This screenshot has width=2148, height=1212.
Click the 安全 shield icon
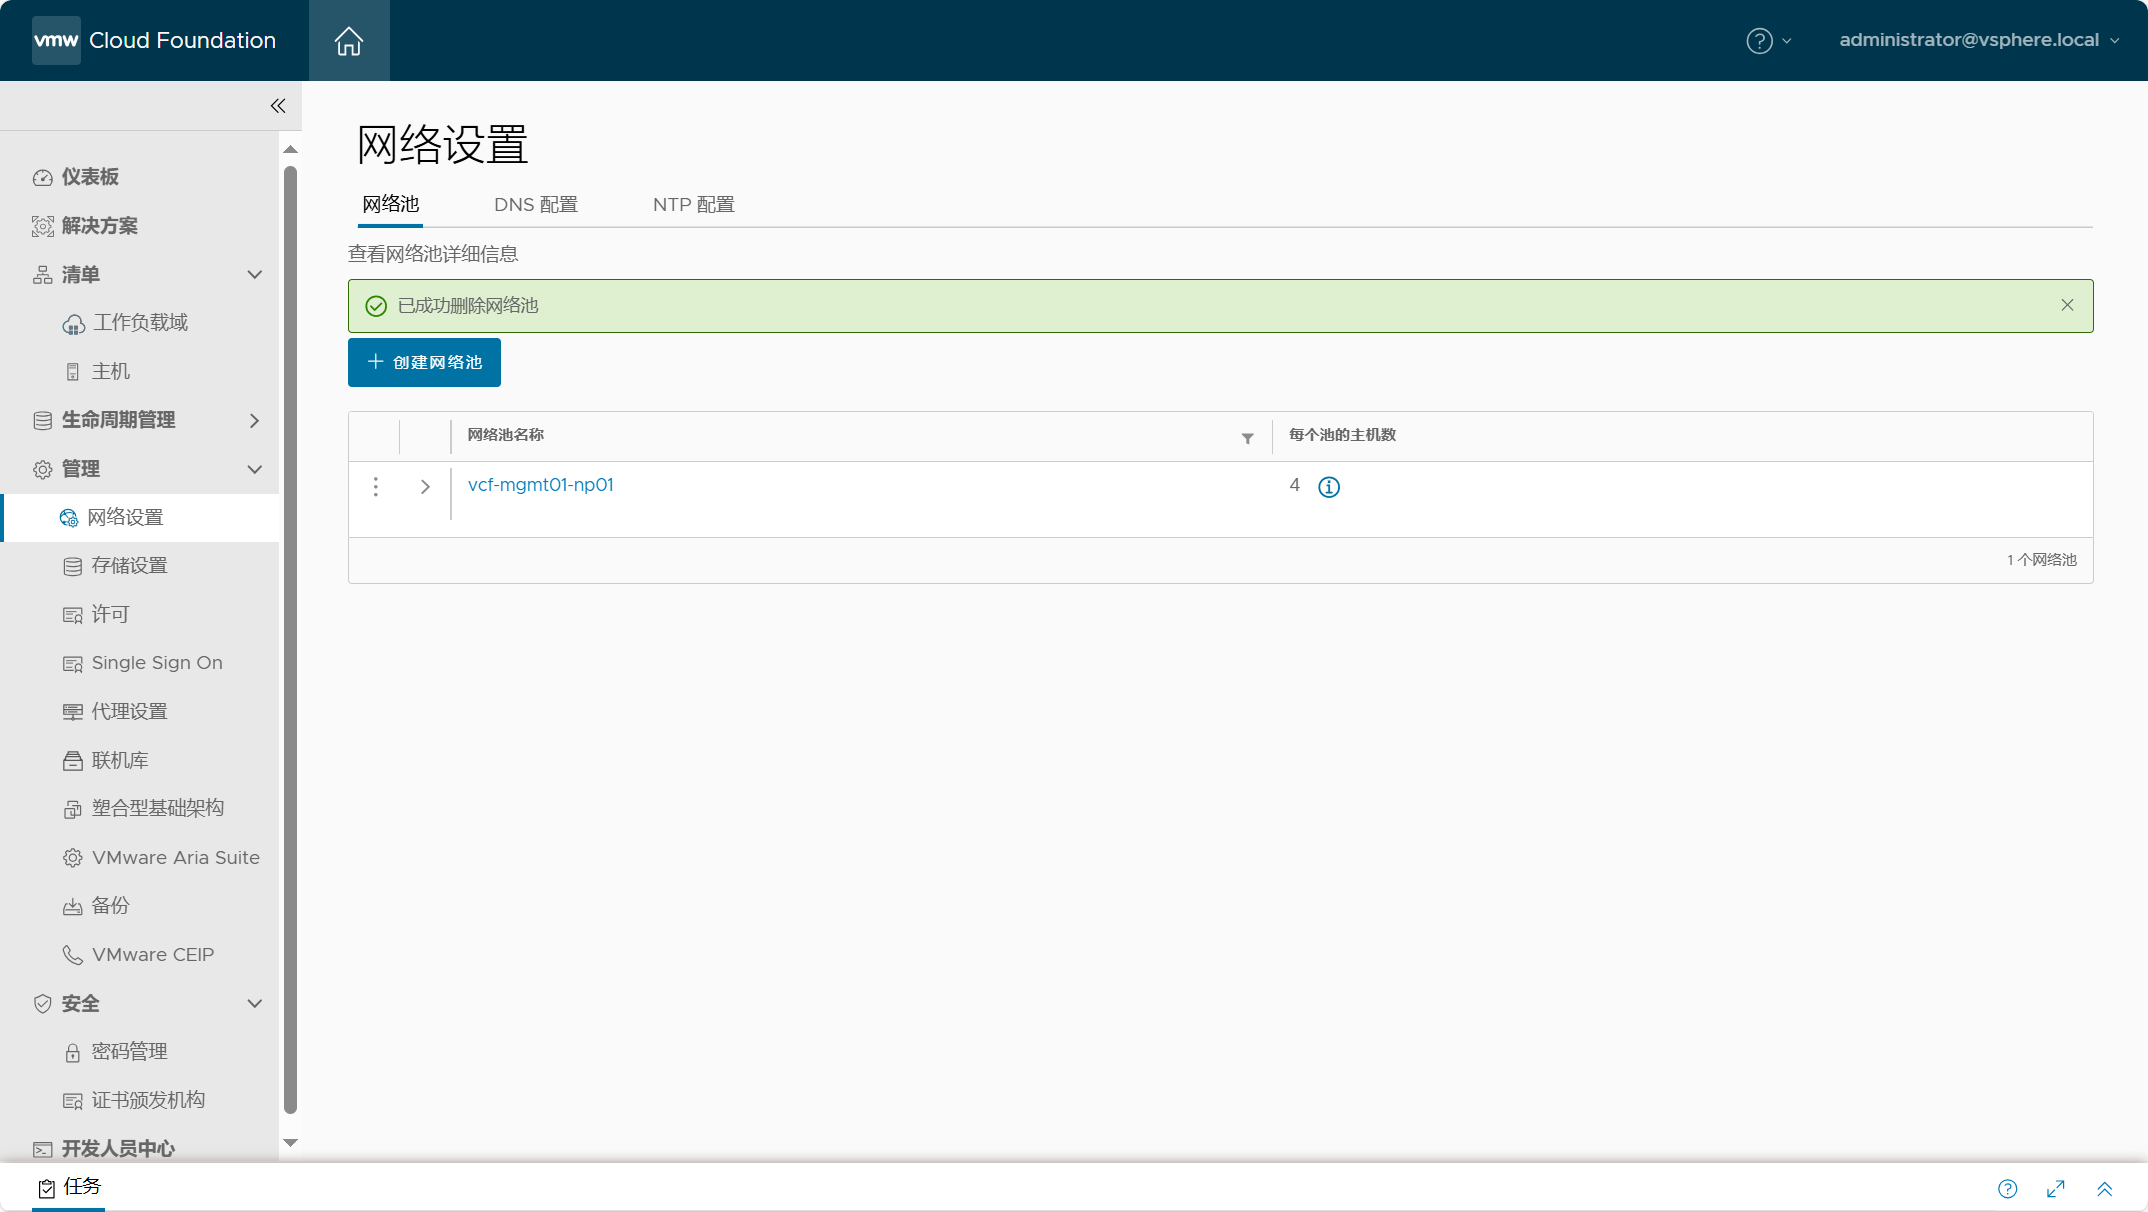tap(42, 1004)
